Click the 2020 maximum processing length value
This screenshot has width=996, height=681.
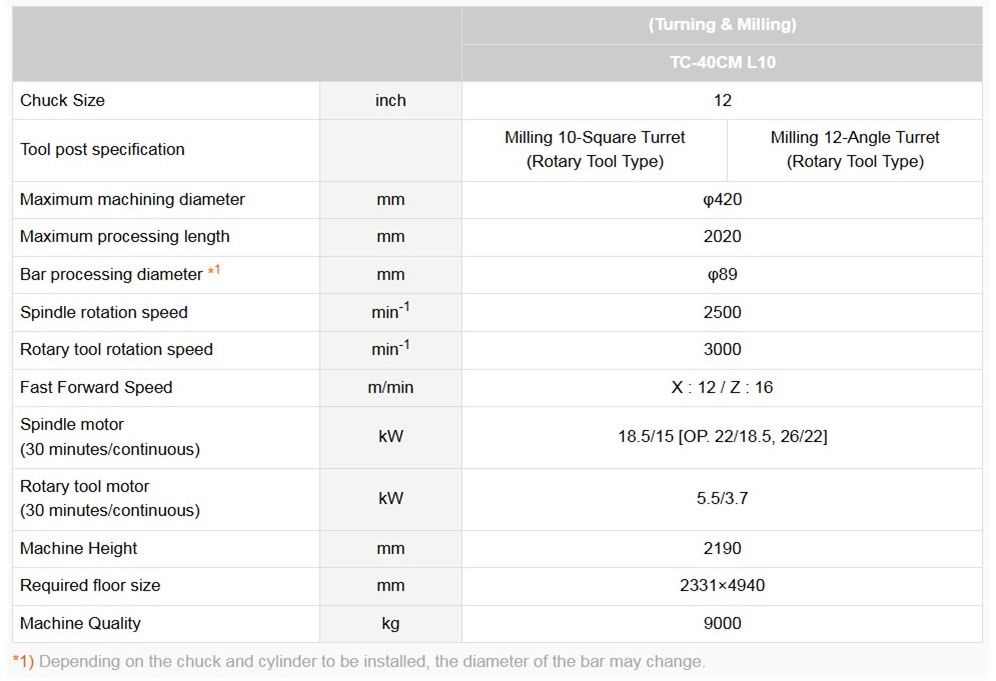point(722,236)
